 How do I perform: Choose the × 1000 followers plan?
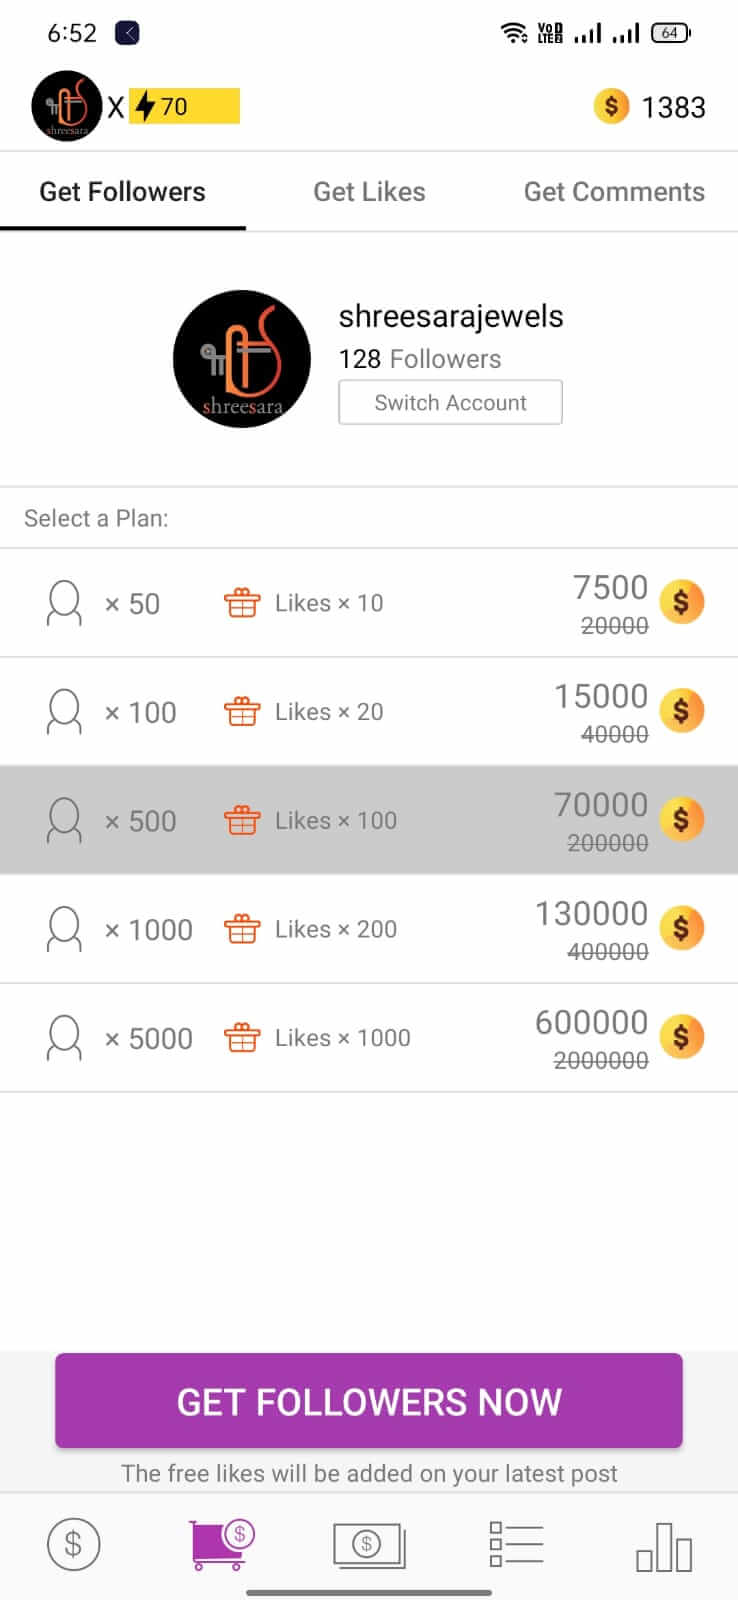point(369,929)
